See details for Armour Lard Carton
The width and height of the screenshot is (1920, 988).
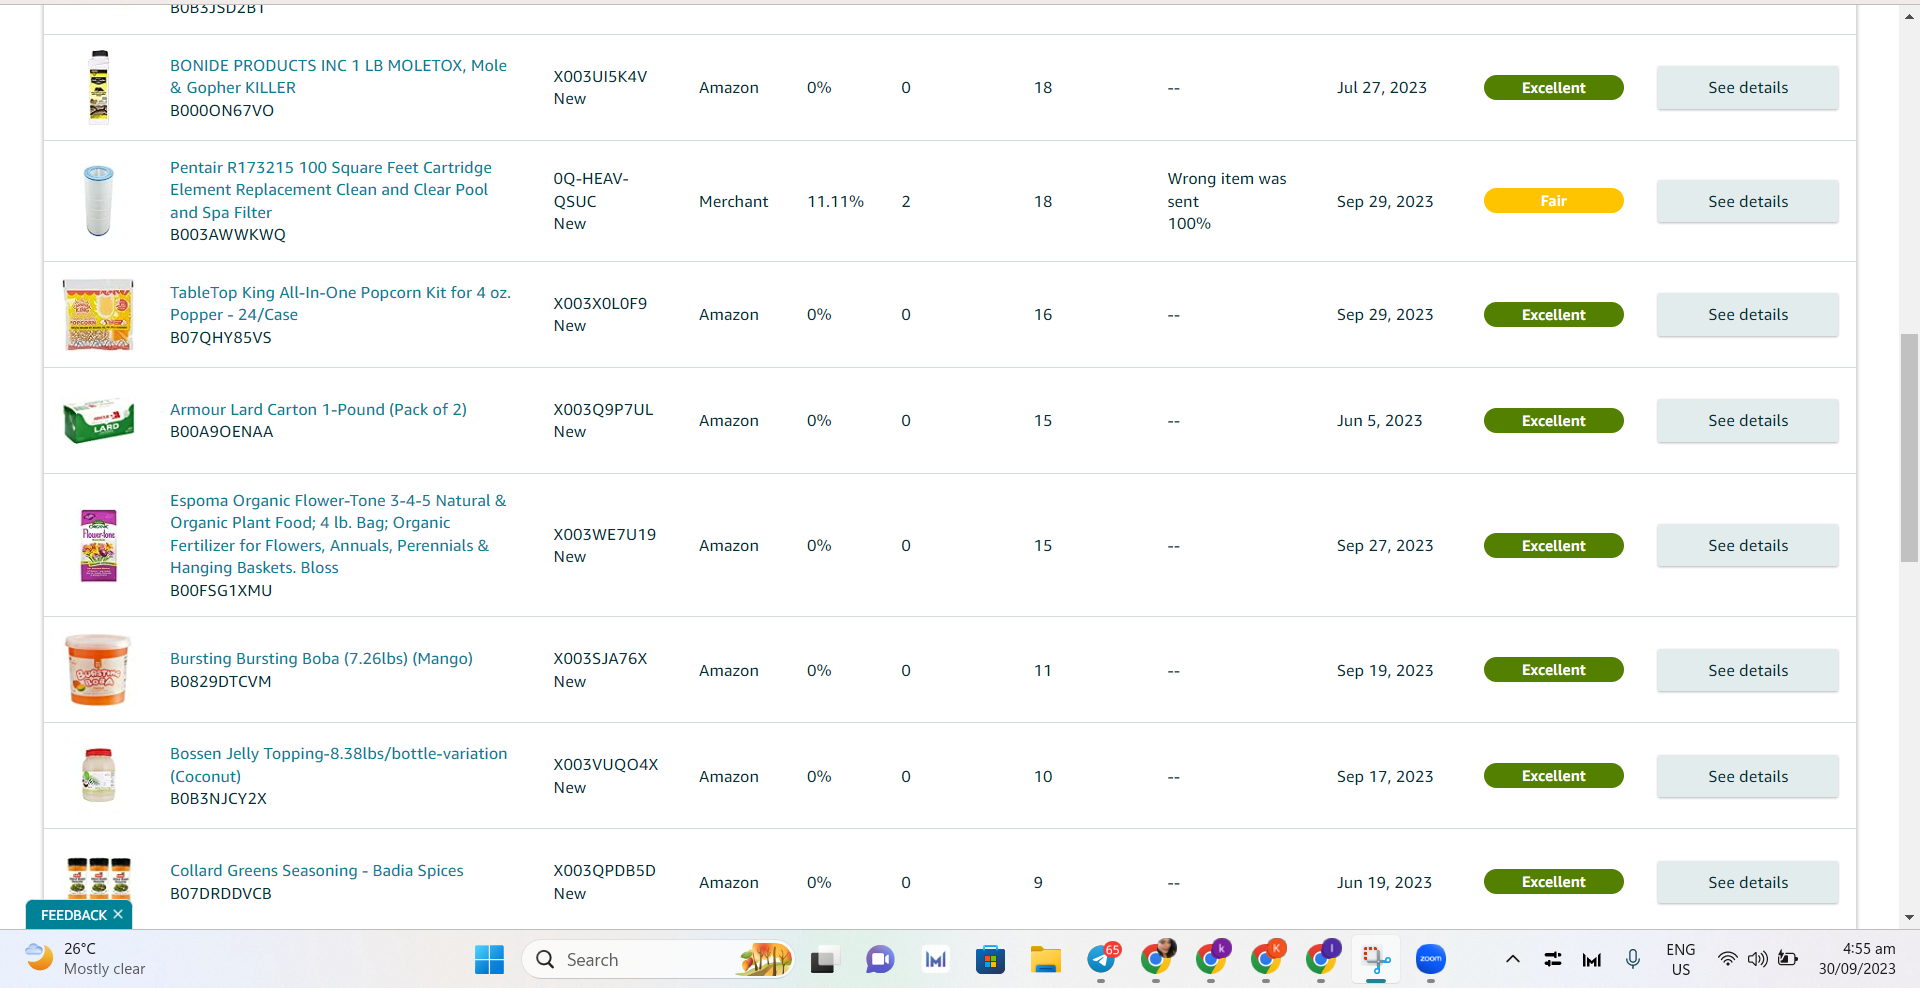tap(1748, 421)
